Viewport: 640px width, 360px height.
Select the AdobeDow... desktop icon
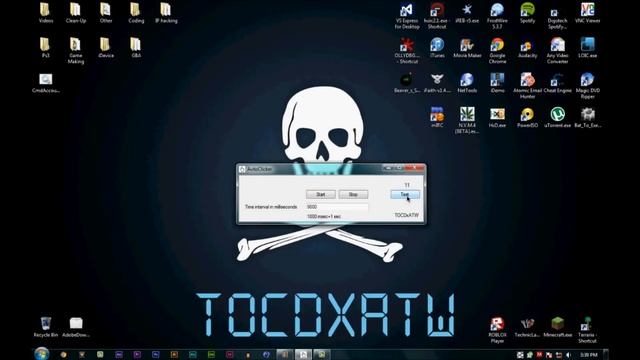tap(76, 327)
